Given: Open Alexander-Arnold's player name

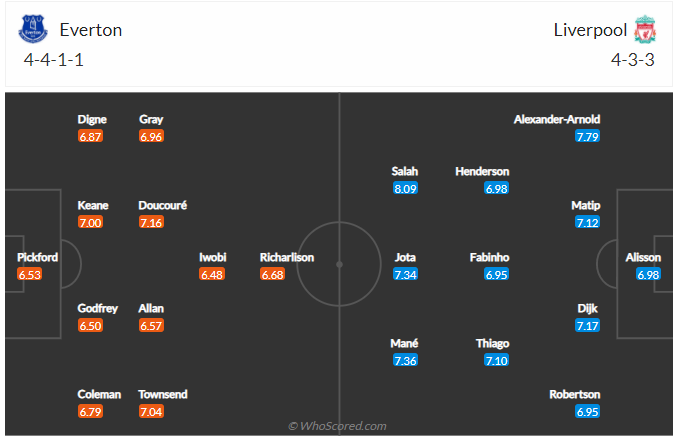Looking at the screenshot, I should [557, 119].
